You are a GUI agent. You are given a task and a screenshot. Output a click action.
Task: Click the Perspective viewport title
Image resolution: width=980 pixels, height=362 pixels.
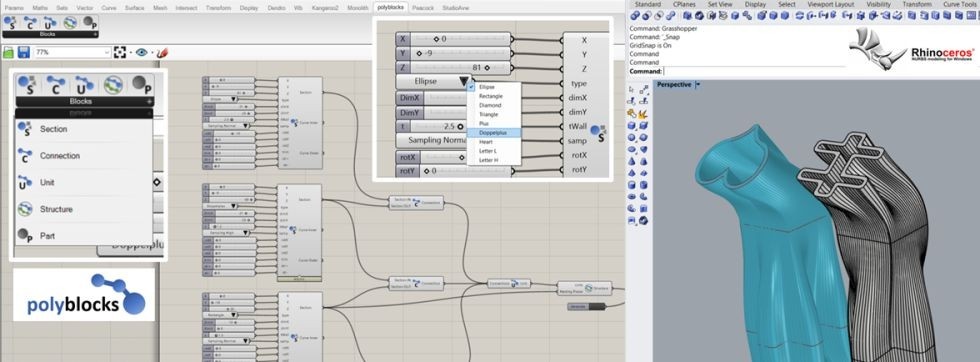point(674,84)
